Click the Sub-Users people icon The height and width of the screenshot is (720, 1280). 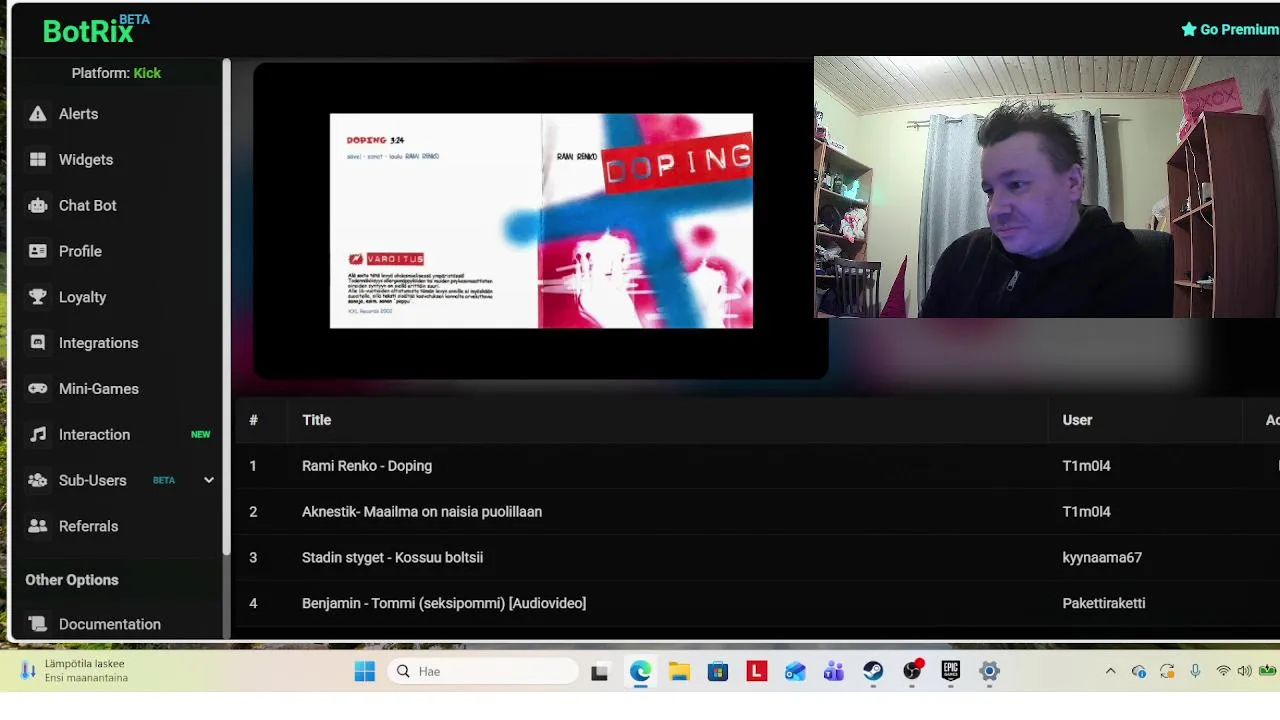pyautogui.click(x=38, y=481)
